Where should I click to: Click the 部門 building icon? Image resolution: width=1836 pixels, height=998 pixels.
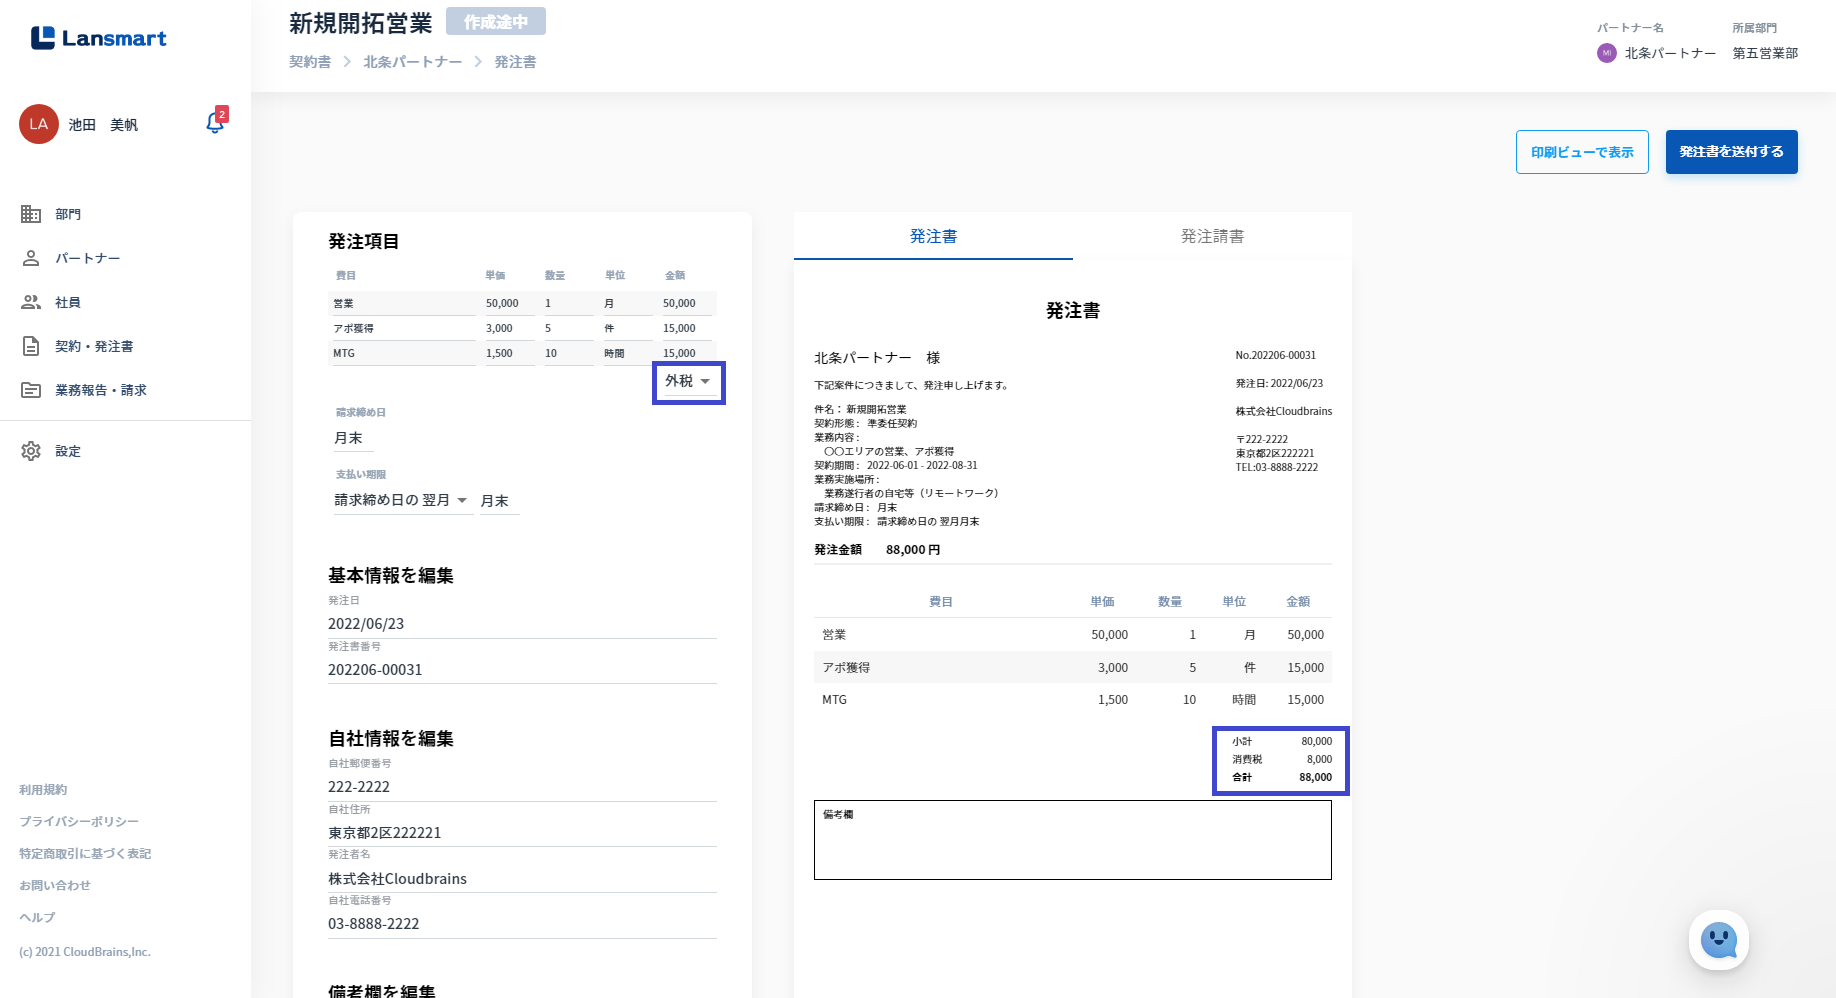pyautogui.click(x=31, y=214)
